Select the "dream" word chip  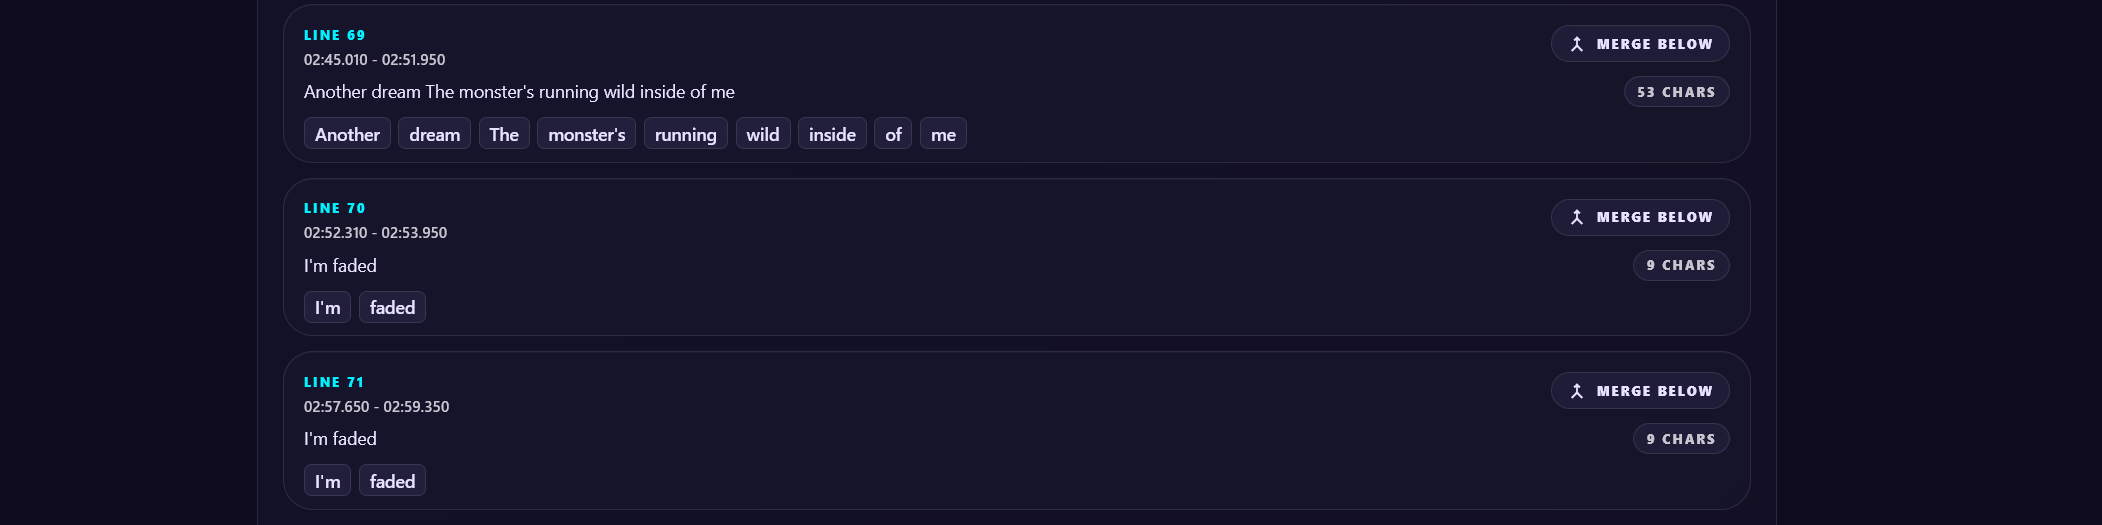434,134
